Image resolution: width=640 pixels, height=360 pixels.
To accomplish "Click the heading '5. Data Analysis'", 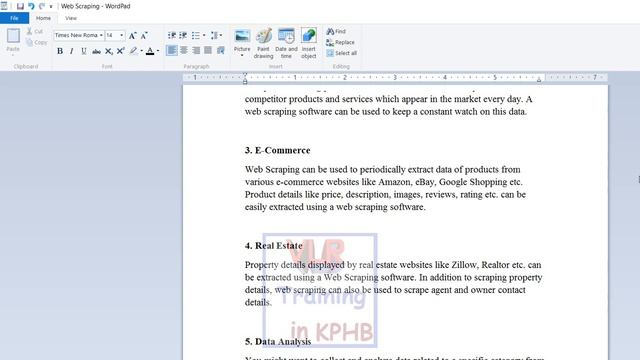I will pyautogui.click(x=278, y=342).
